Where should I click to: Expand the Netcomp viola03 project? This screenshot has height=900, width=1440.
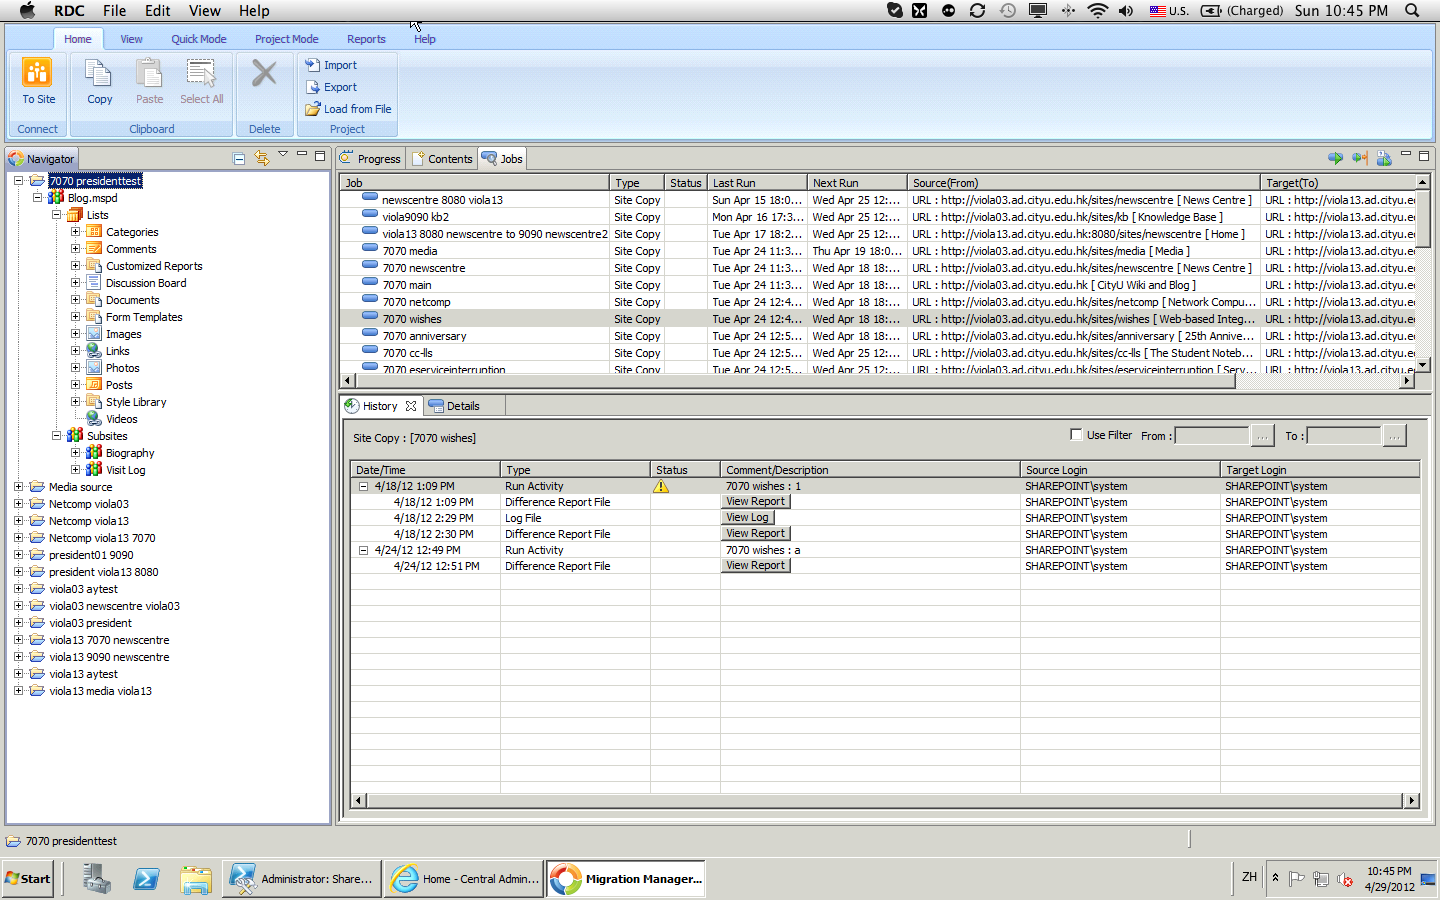click(18, 504)
